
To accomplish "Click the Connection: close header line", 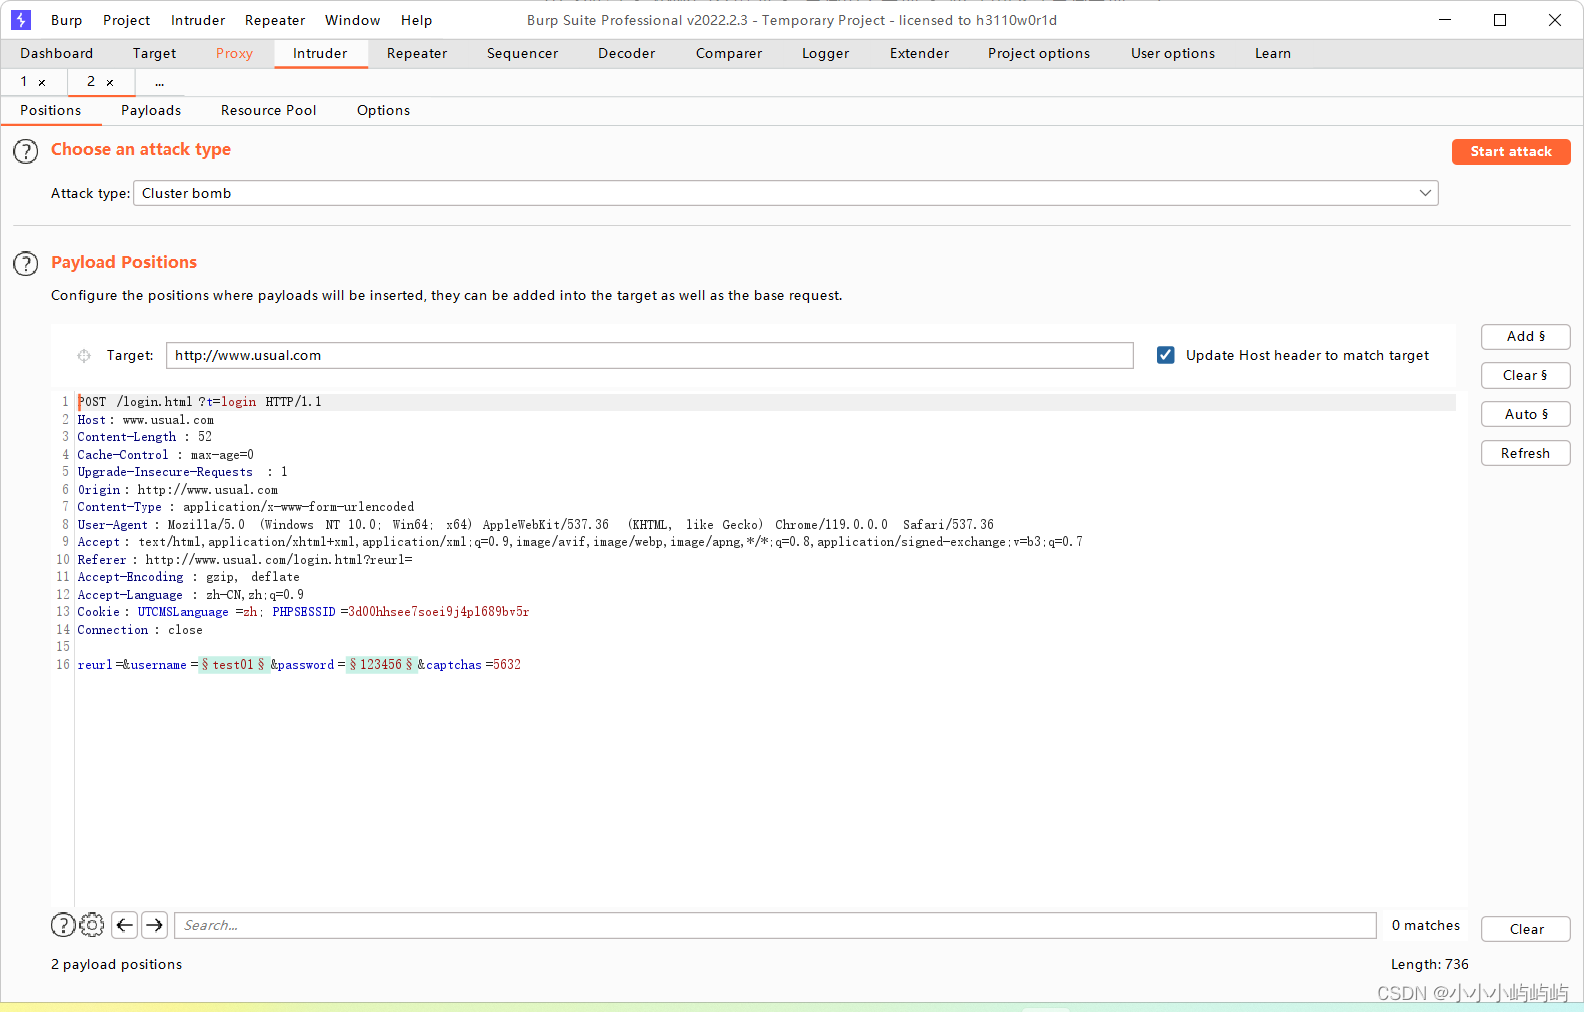I will (140, 630).
